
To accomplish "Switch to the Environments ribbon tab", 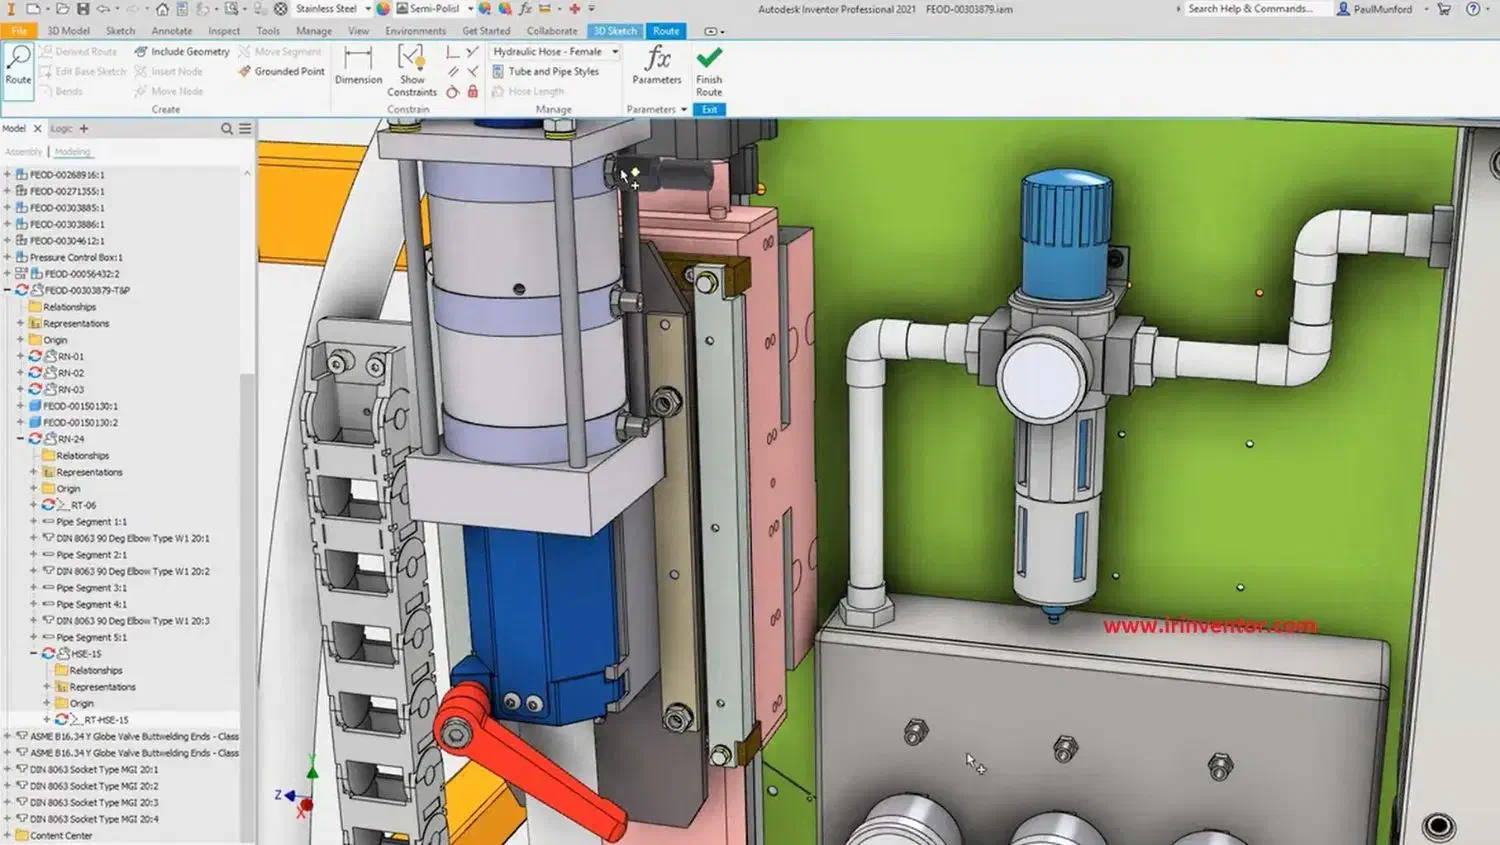I will (x=415, y=31).
